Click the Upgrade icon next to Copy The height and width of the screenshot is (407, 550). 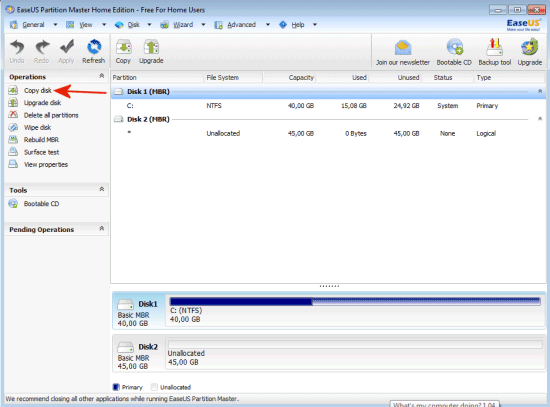coord(151,47)
